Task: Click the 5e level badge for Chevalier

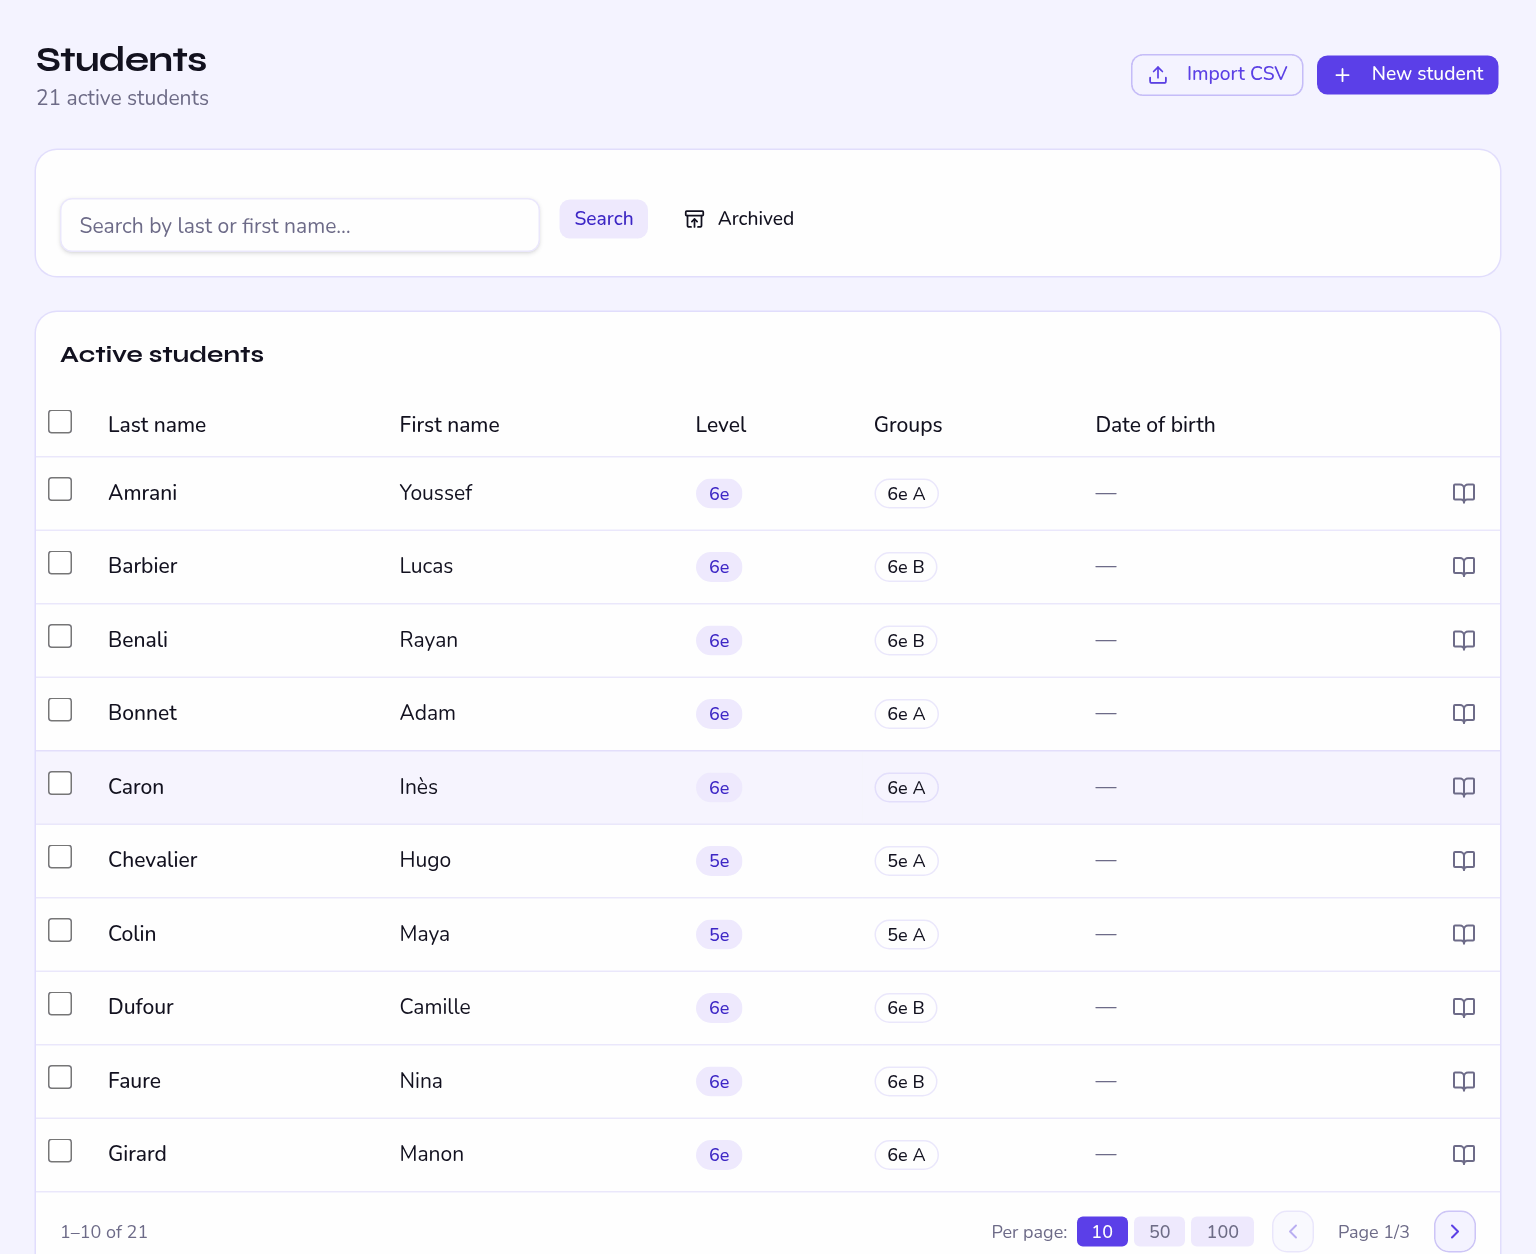Action: (719, 861)
